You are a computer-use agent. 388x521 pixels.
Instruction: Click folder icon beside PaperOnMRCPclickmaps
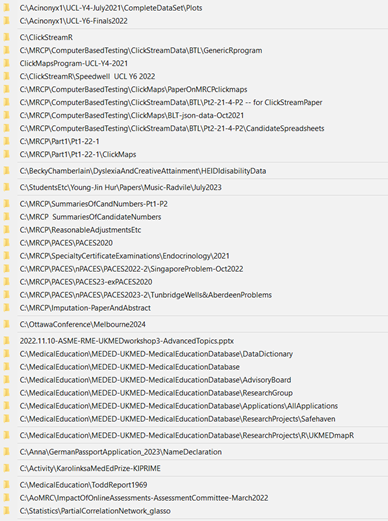point(6,89)
